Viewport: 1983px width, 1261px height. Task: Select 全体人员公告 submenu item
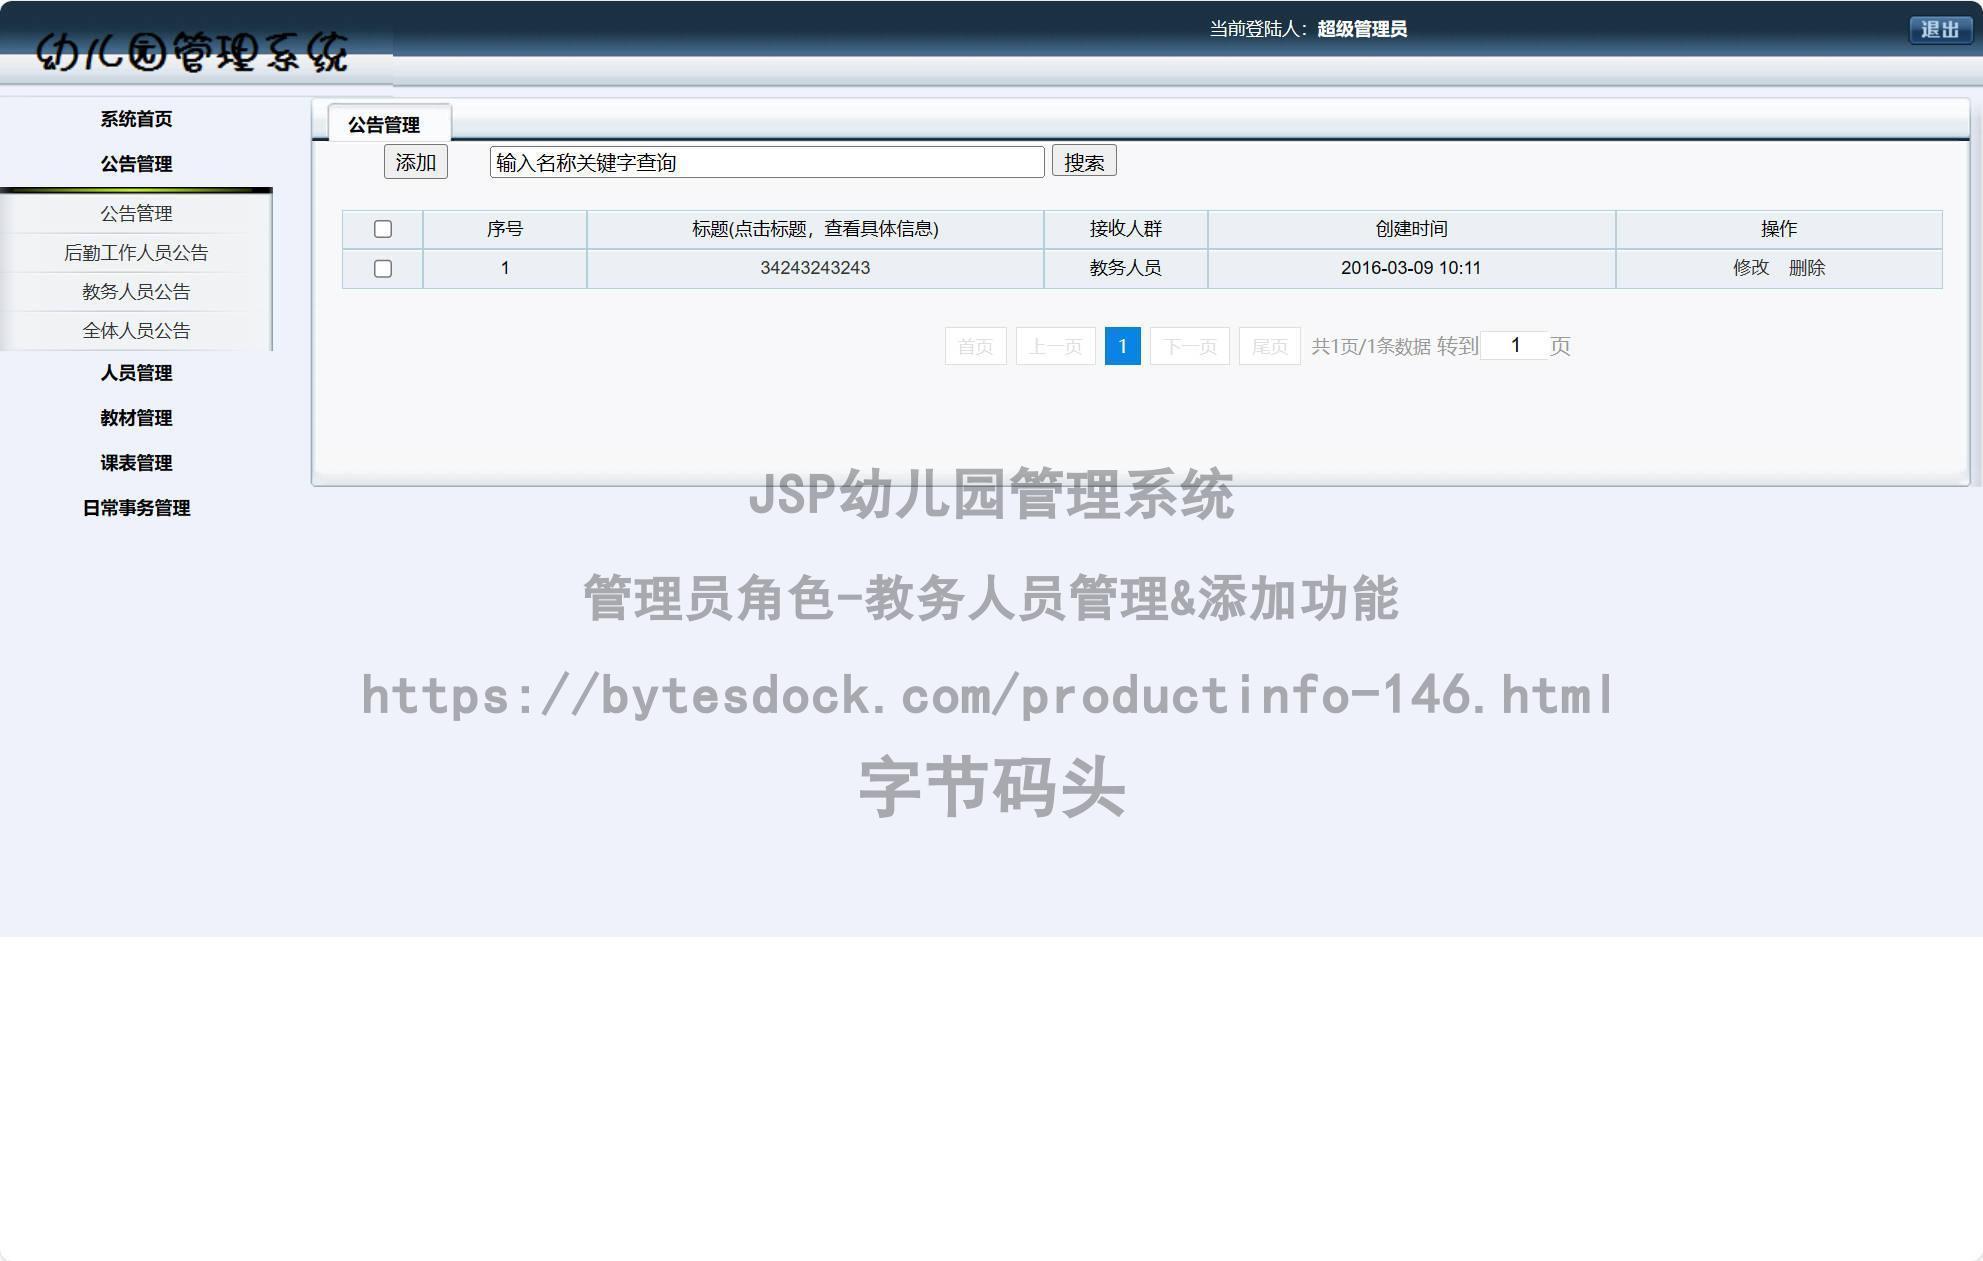click(x=136, y=330)
